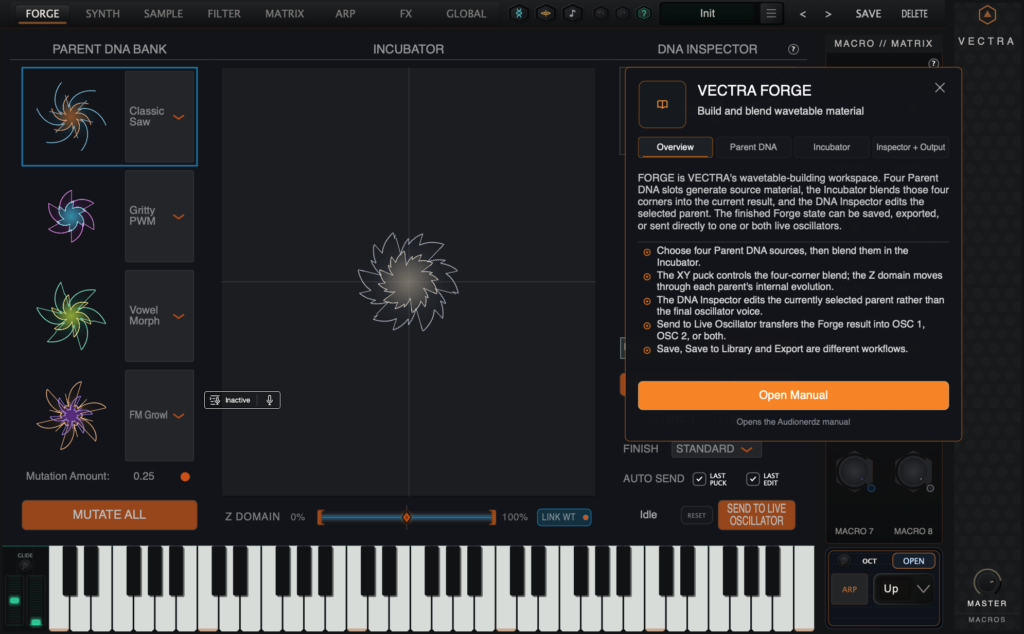This screenshot has width=1024, height=634.
Task: Toggle the Last Puck auto send checkbox
Action: pyautogui.click(x=699, y=479)
